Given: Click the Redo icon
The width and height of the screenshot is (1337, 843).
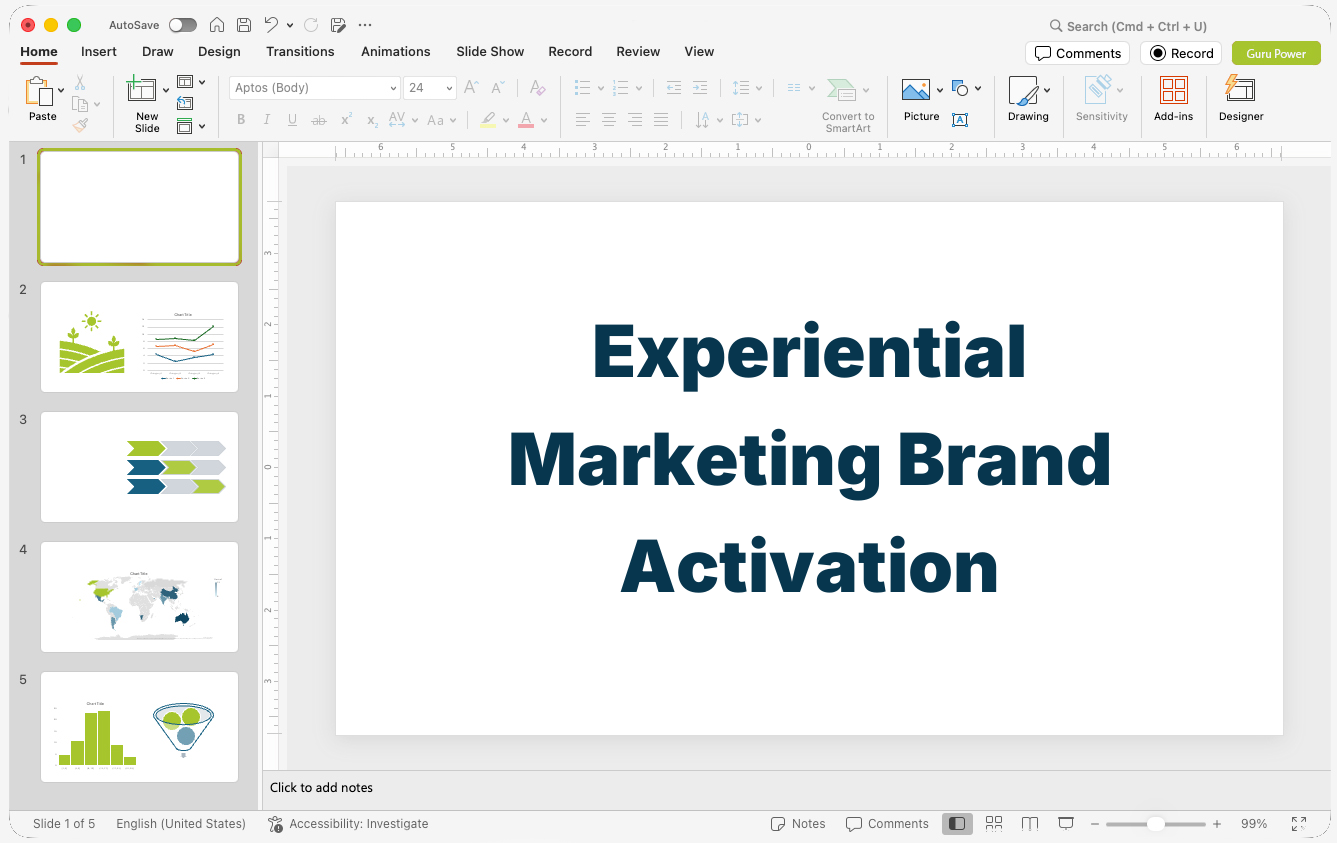Looking at the screenshot, I should (x=311, y=25).
